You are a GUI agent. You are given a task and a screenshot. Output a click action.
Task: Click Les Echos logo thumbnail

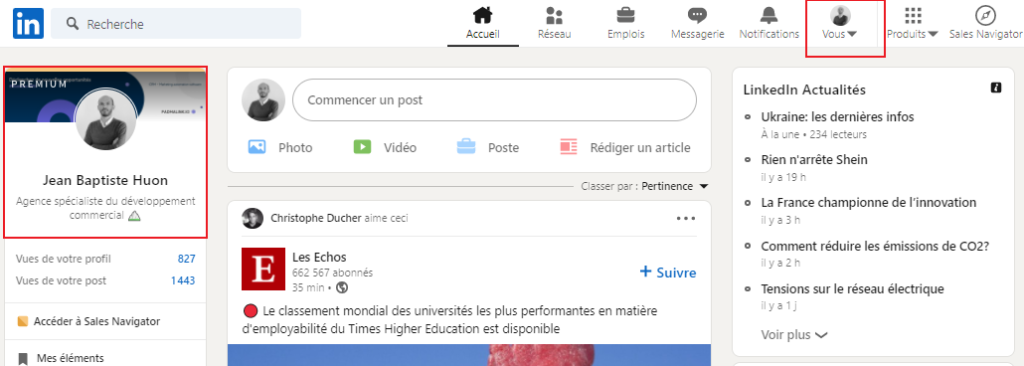tap(263, 269)
